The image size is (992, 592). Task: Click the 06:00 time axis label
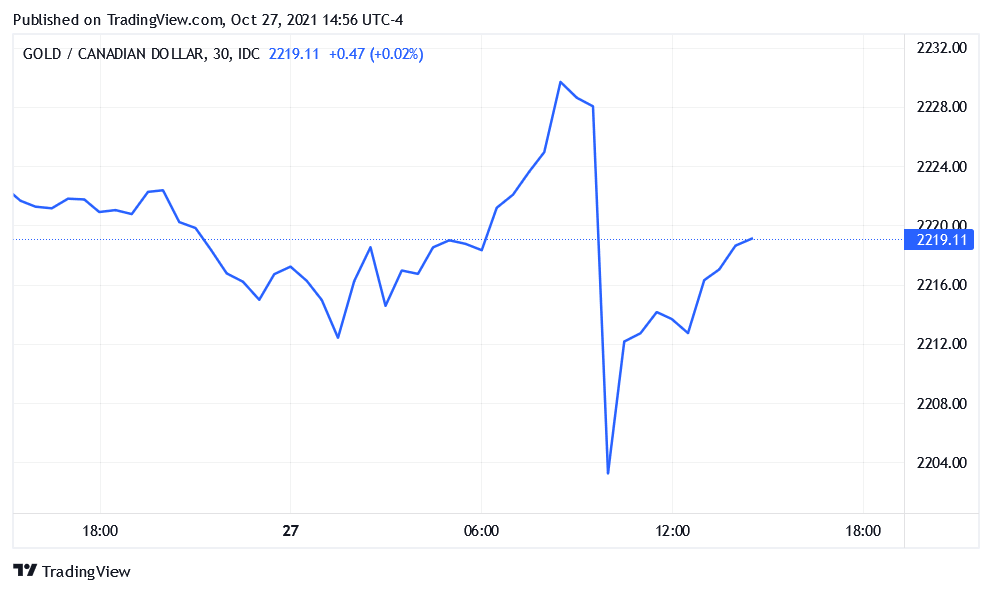click(482, 531)
